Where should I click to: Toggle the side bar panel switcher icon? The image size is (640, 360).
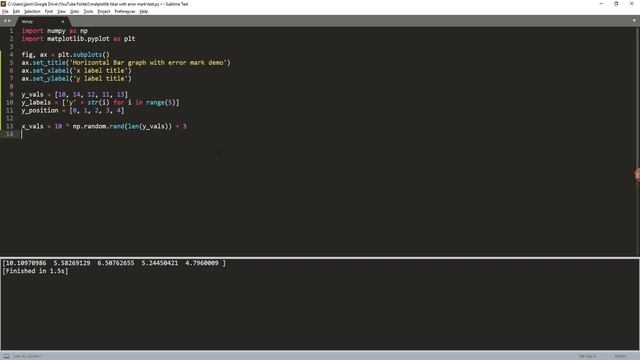pos(7,356)
